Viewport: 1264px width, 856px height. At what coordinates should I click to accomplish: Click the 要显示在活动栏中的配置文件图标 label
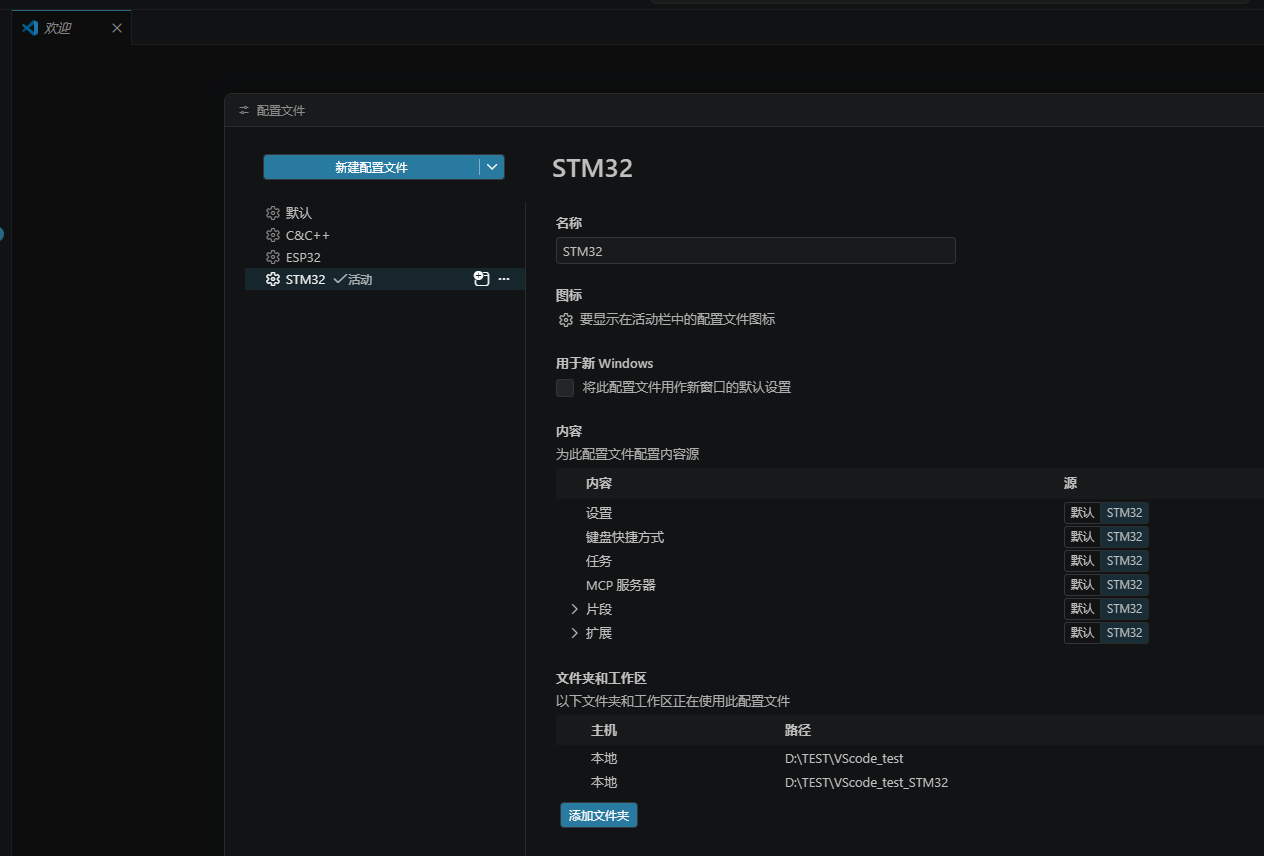click(x=677, y=320)
